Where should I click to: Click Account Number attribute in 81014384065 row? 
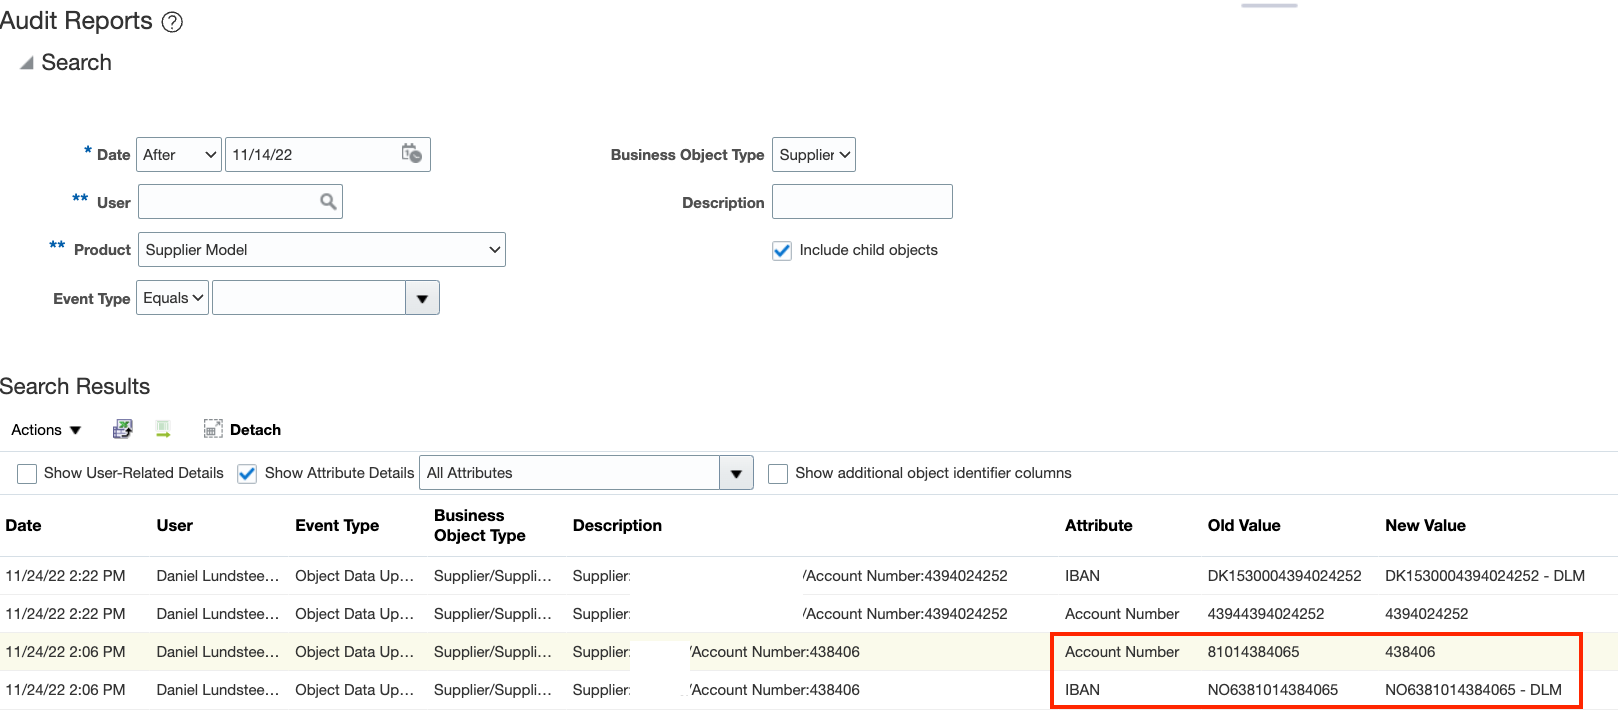click(x=1122, y=652)
